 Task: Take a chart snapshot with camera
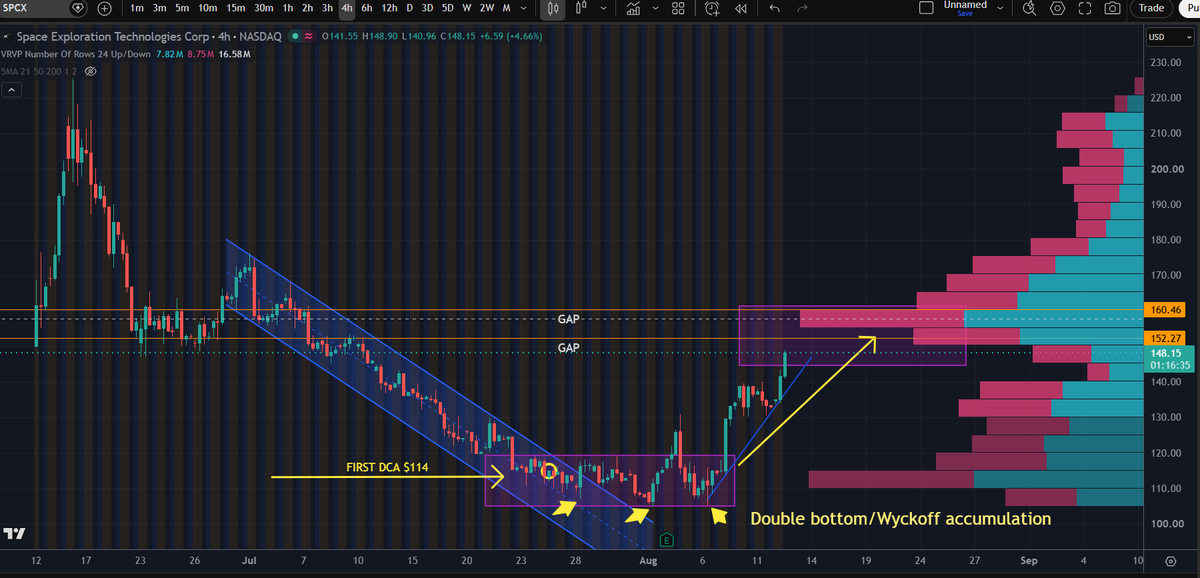(1112, 8)
